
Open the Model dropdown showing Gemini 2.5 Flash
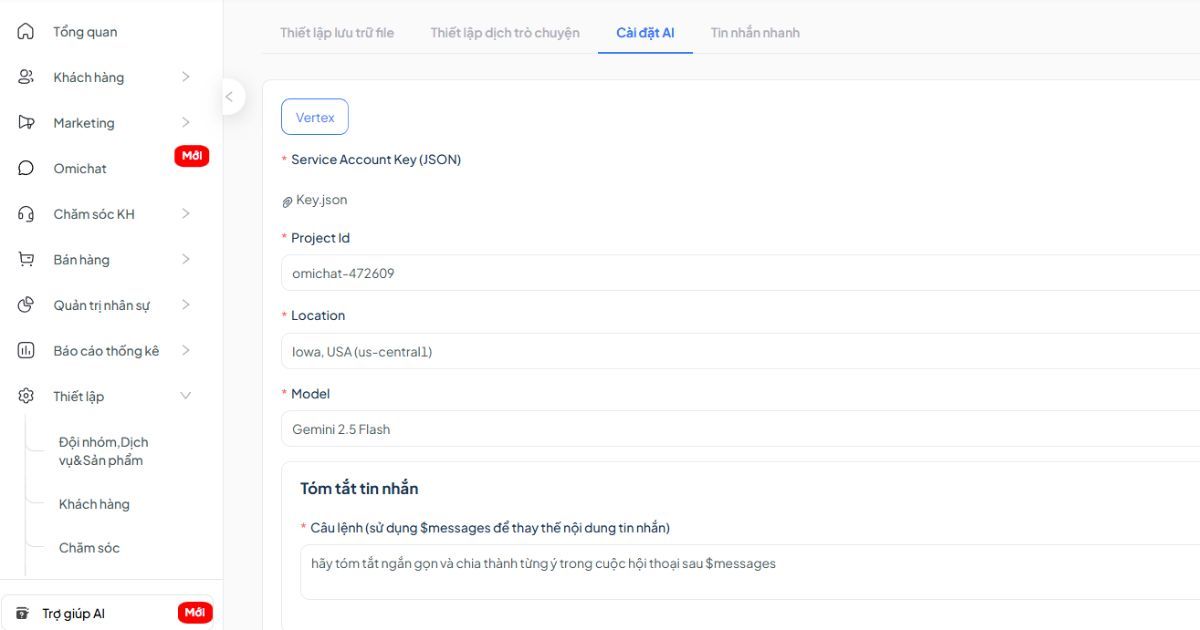click(740, 430)
